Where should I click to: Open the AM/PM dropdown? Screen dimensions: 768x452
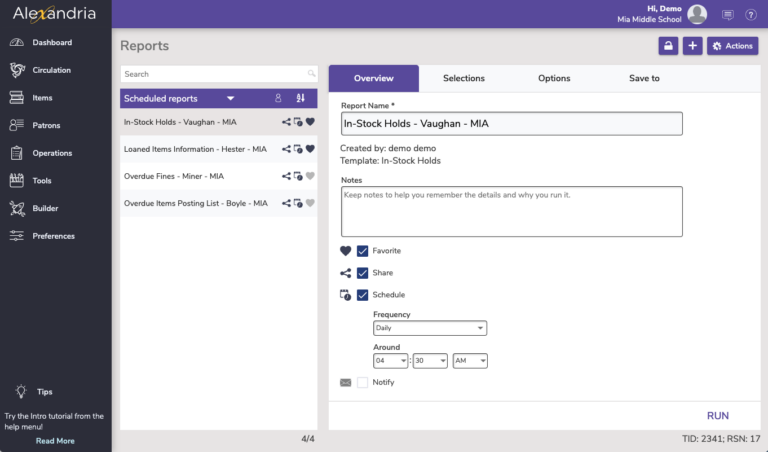point(470,361)
